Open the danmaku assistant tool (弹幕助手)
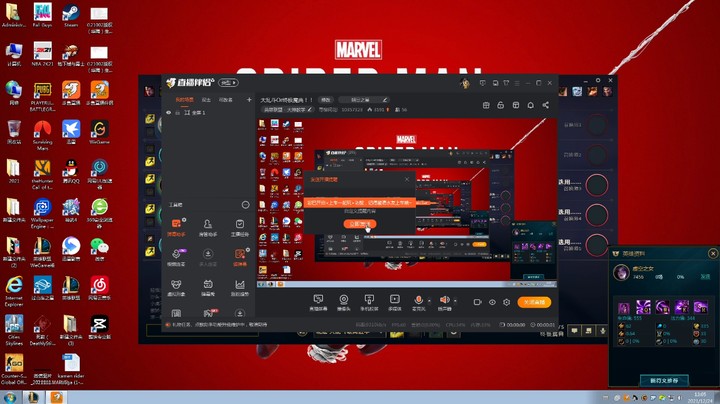Screen dimensions: 720x404 (x=176, y=228)
